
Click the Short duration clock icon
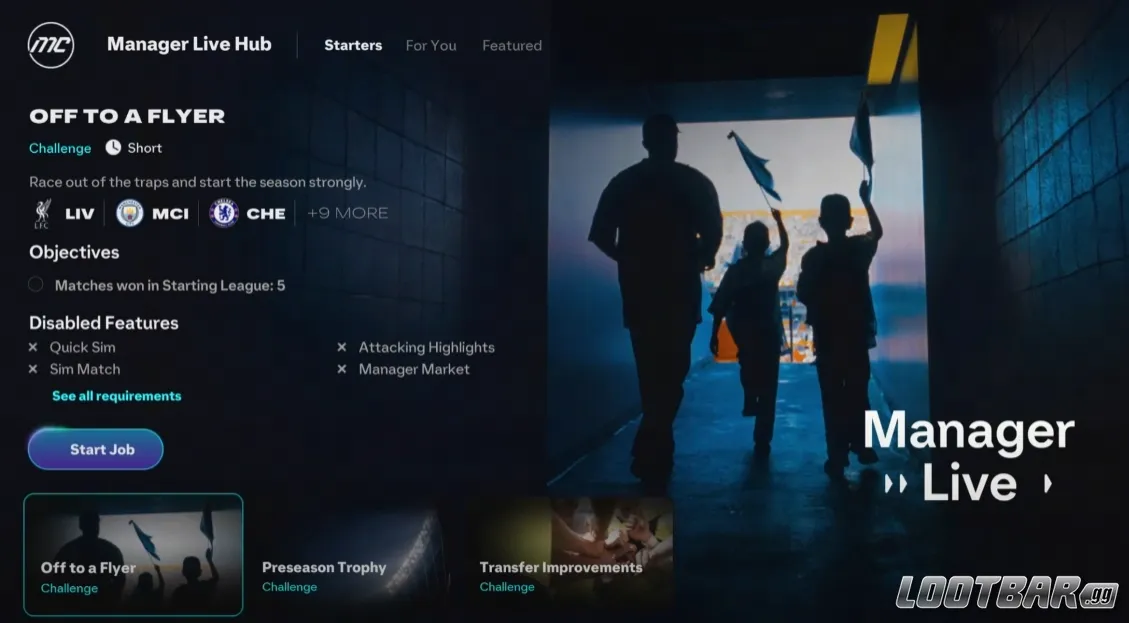click(x=113, y=147)
